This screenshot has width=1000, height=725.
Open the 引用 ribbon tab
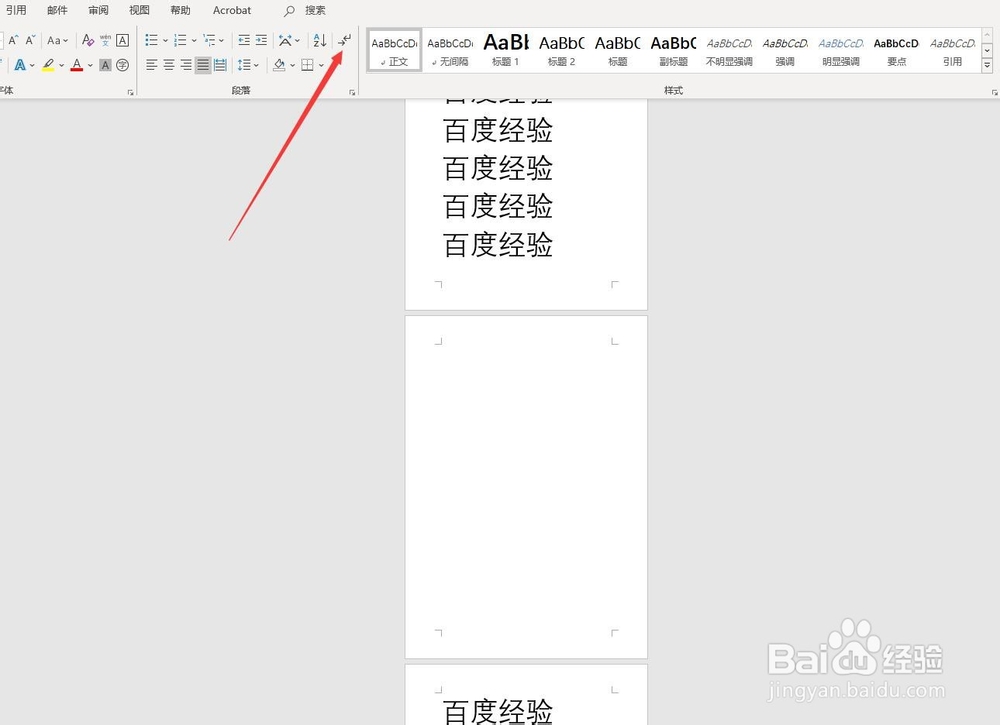click(x=17, y=10)
